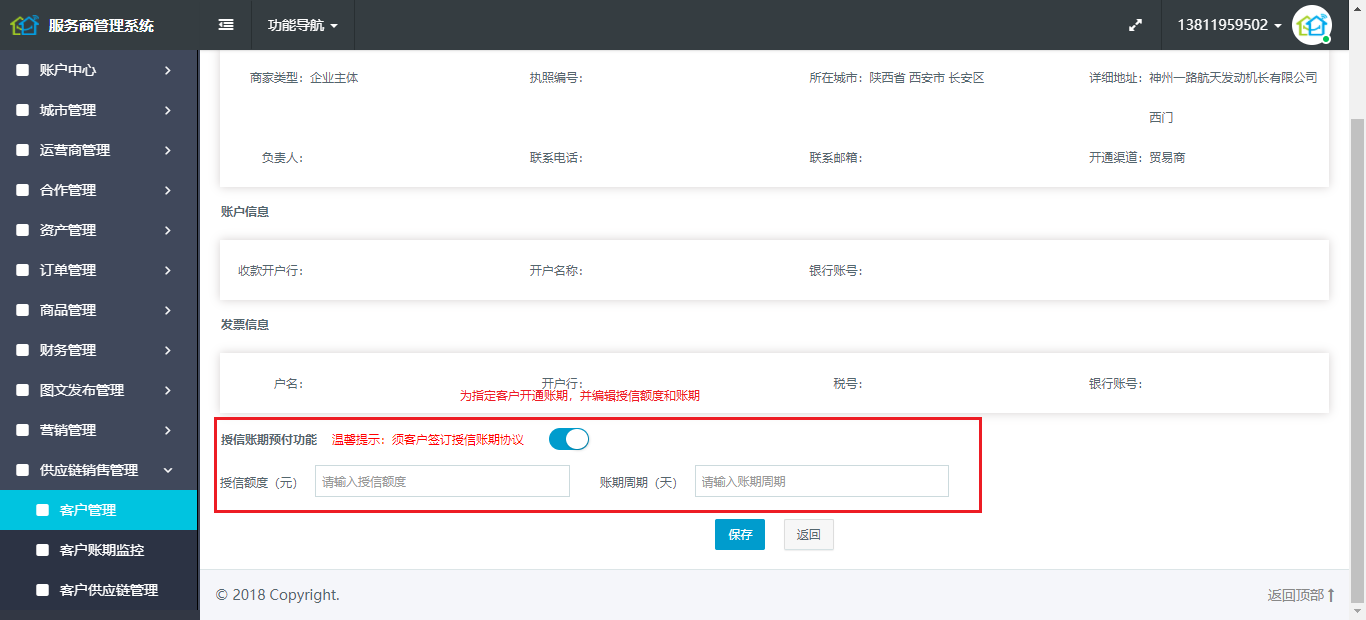The width and height of the screenshot is (1366, 620).
Task: Expand 合作管理 chevron arrow
Action: point(168,190)
